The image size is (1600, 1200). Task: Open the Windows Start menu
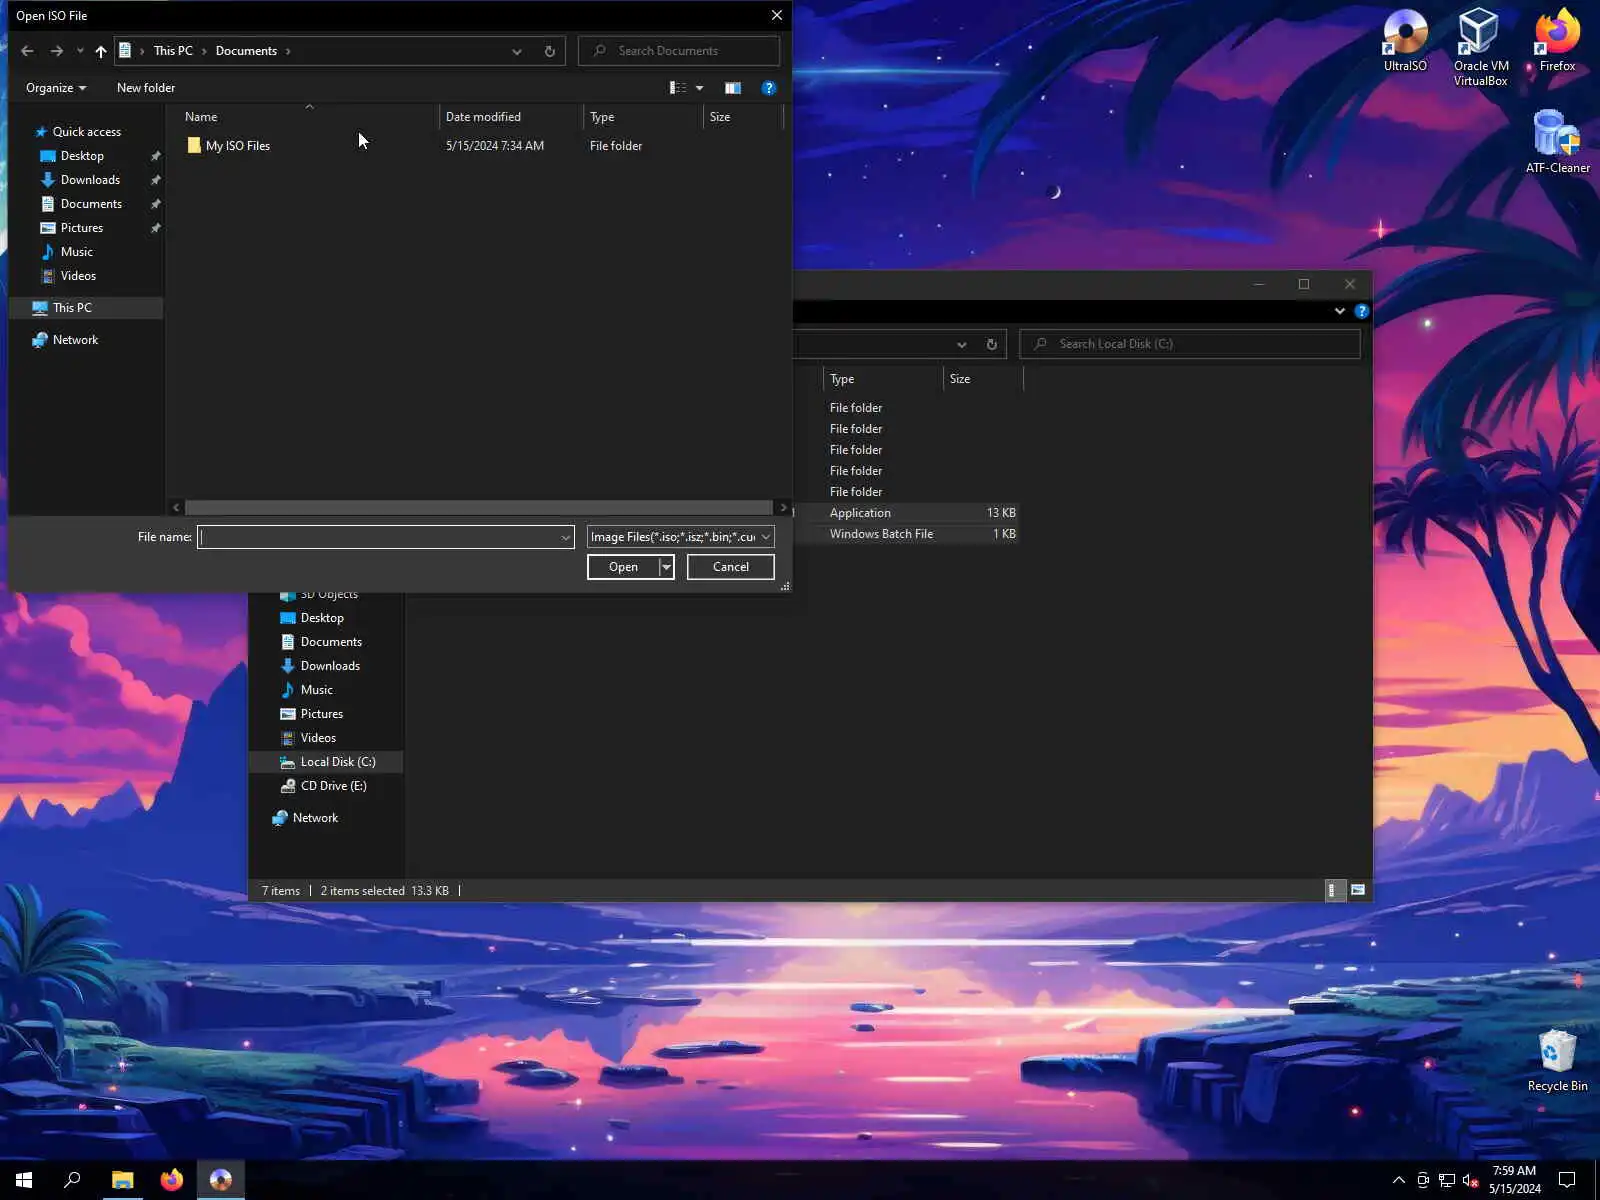tap(24, 1180)
